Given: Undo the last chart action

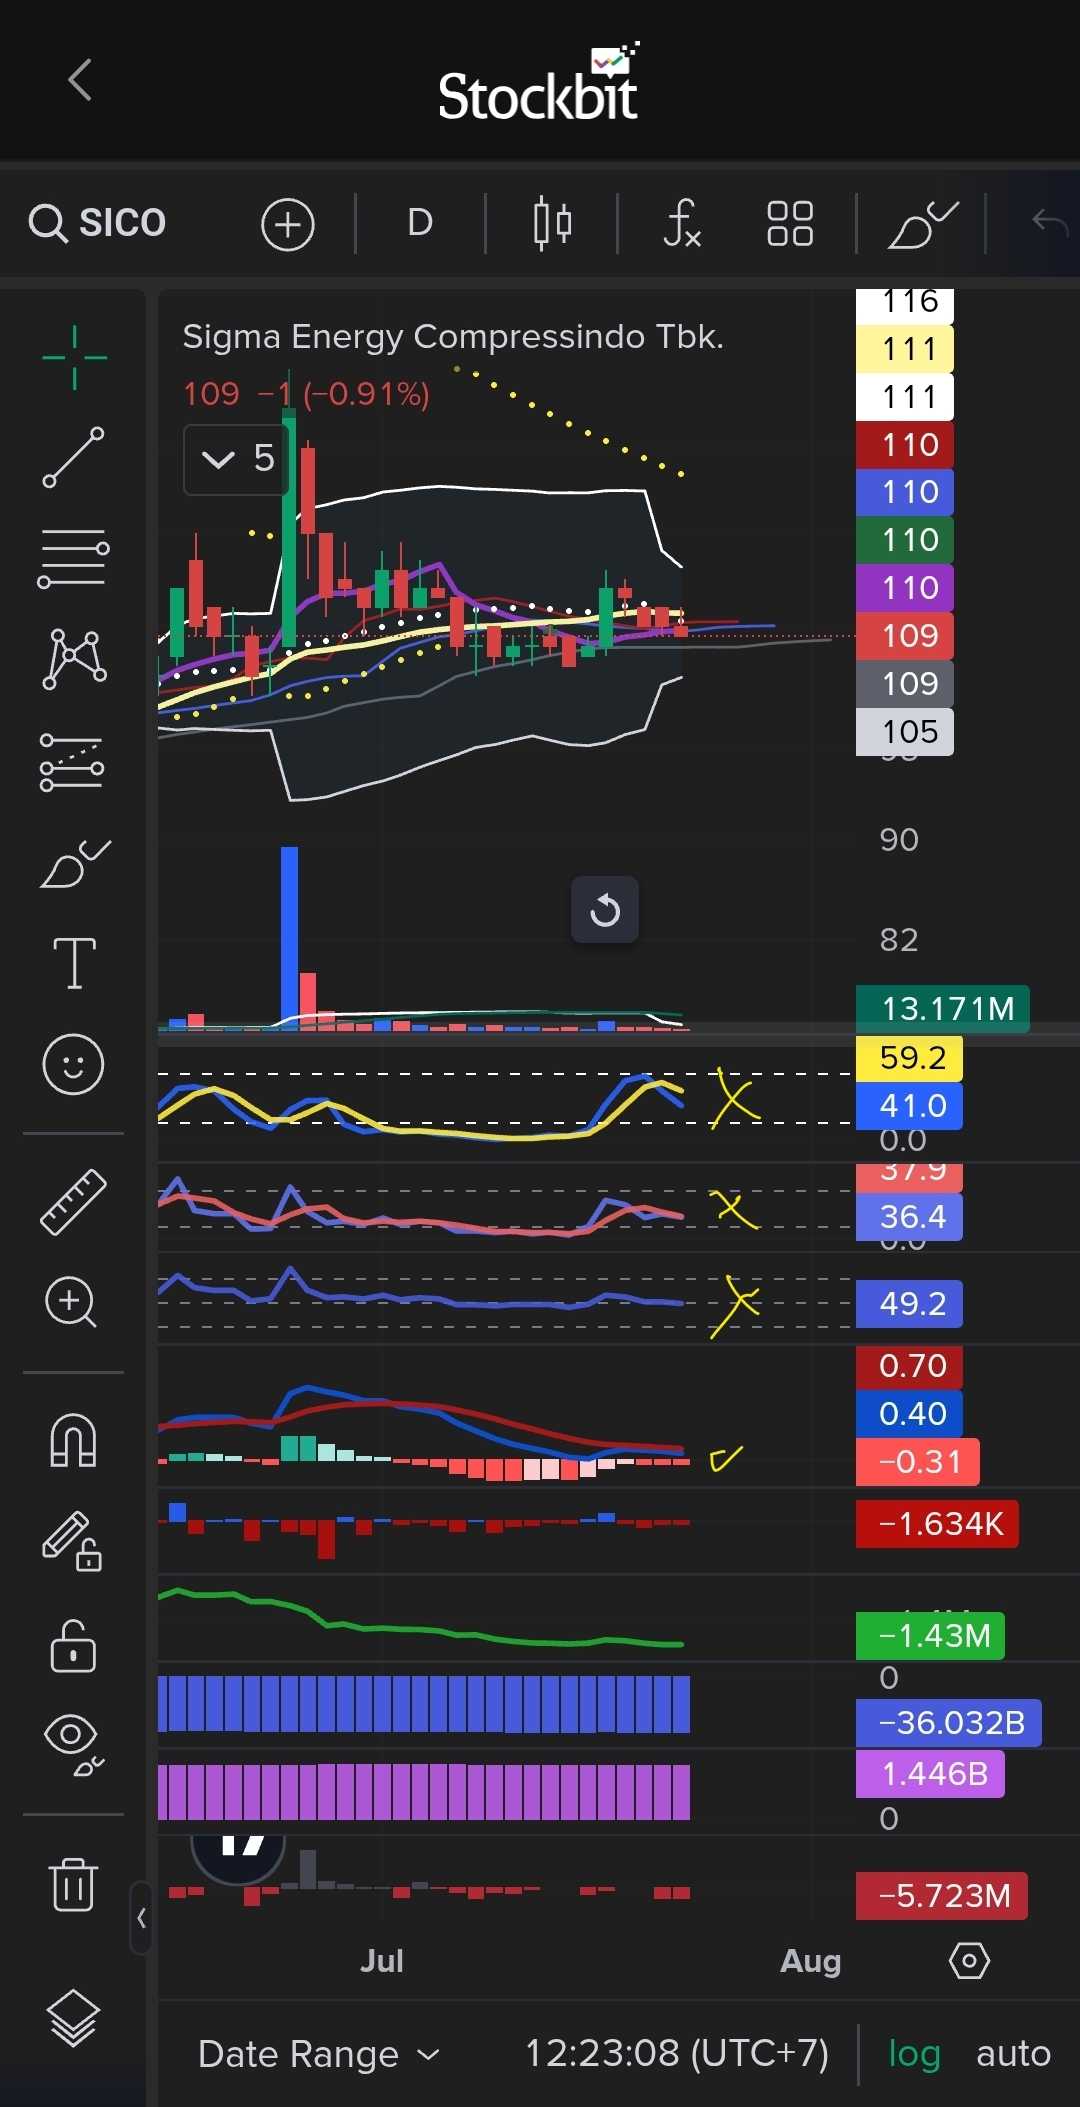Looking at the screenshot, I should 1050,221.
